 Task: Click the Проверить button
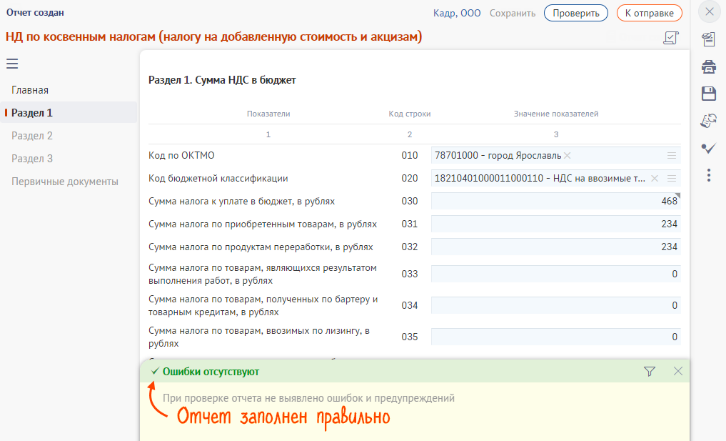pos(576,13)
